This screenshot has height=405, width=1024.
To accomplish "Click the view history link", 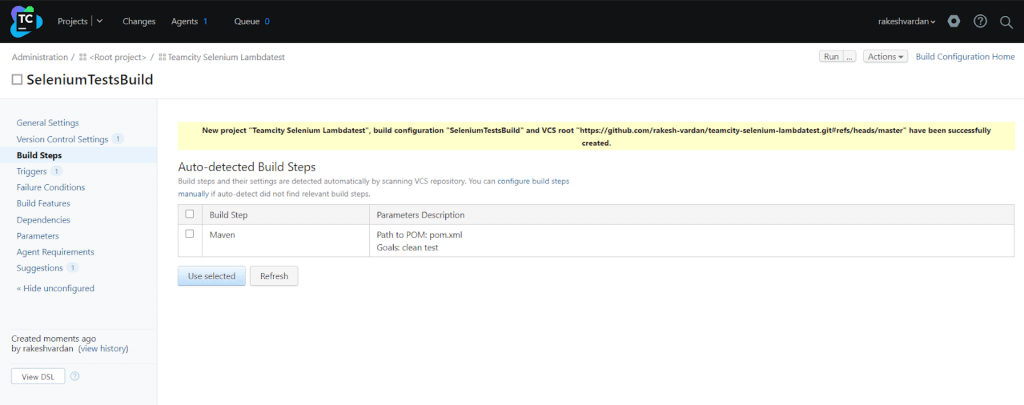I will [103, 349].
